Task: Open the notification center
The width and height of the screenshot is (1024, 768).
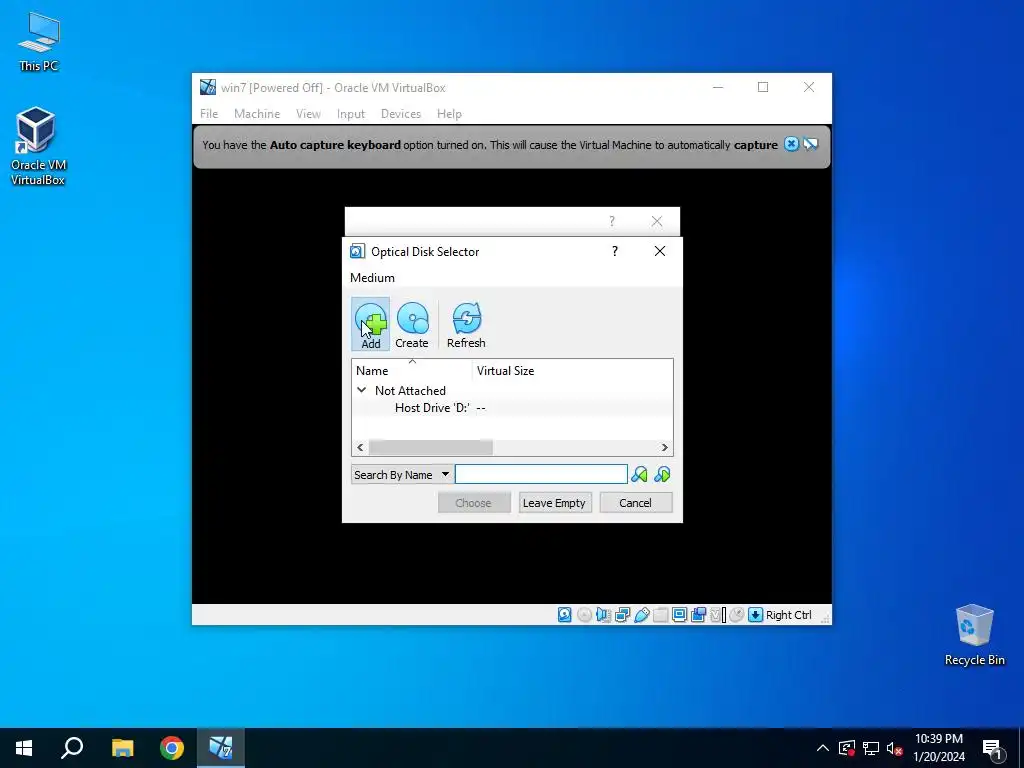Action: [992, 749]
